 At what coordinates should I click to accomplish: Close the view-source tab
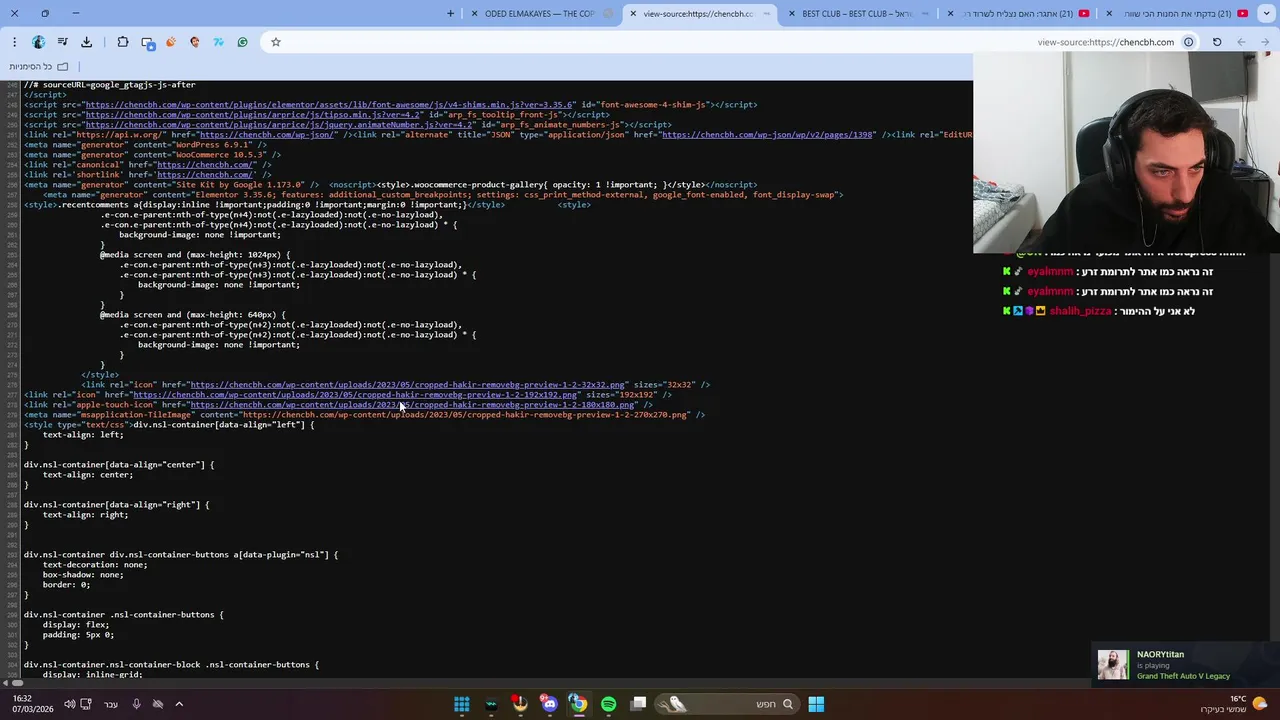[x=632, y=13]
